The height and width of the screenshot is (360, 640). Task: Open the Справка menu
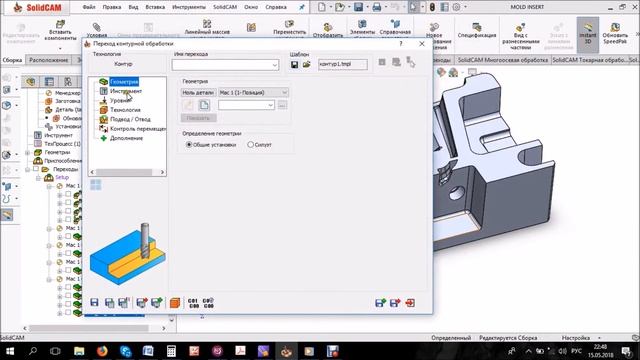click(x=276, y=7)
